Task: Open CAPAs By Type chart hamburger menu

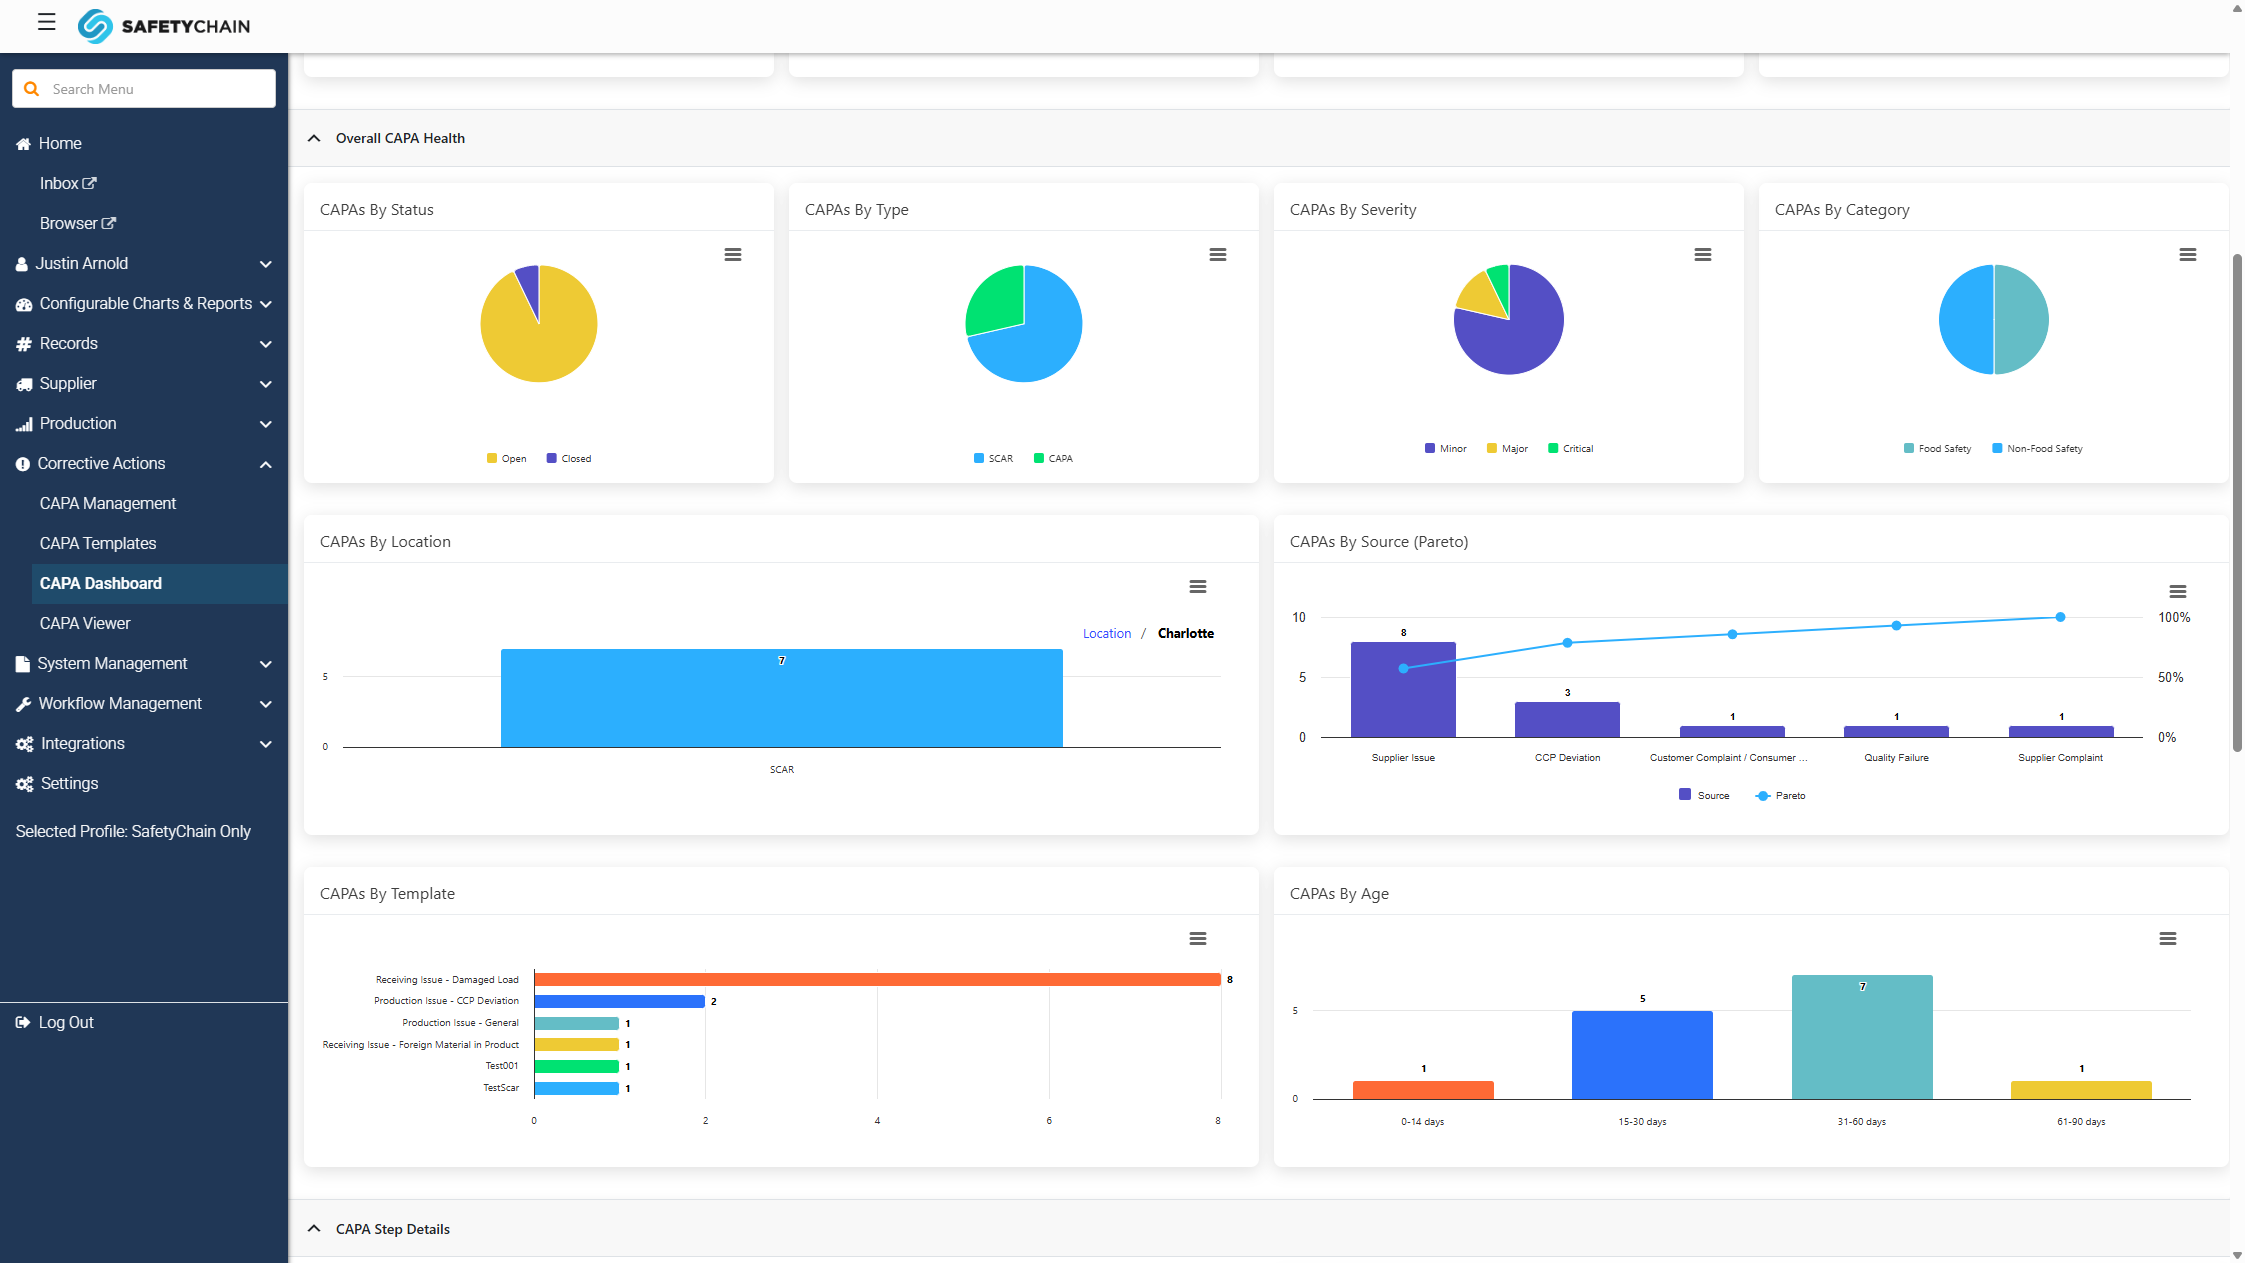Action: [1218, 255]
